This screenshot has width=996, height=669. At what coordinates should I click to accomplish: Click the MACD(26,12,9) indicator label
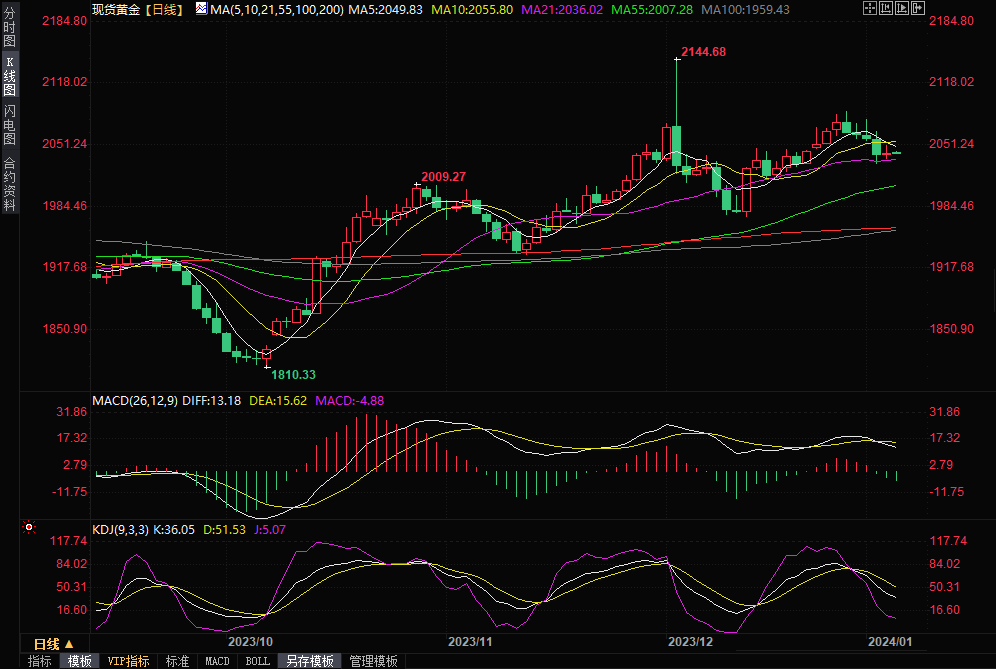tap(135, 401)
